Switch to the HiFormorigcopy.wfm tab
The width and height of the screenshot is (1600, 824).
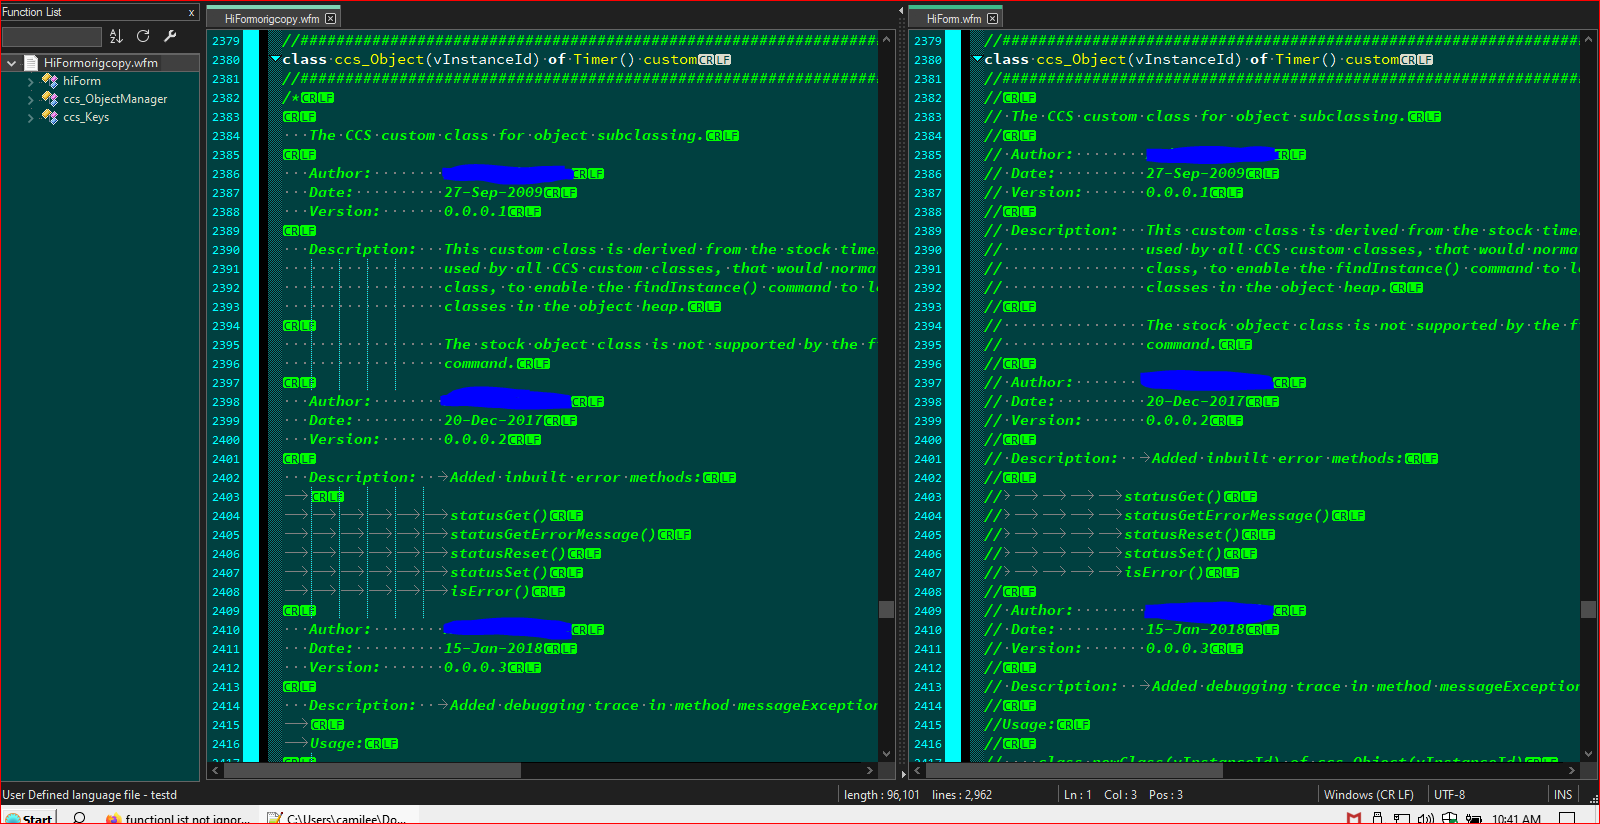coord(272,18)
